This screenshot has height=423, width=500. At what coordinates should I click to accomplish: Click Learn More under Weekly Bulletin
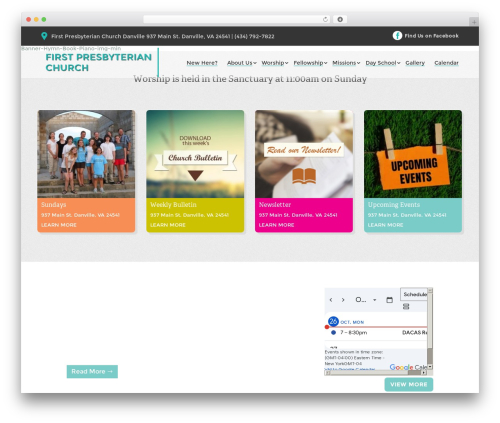click(x=168, y=225)
